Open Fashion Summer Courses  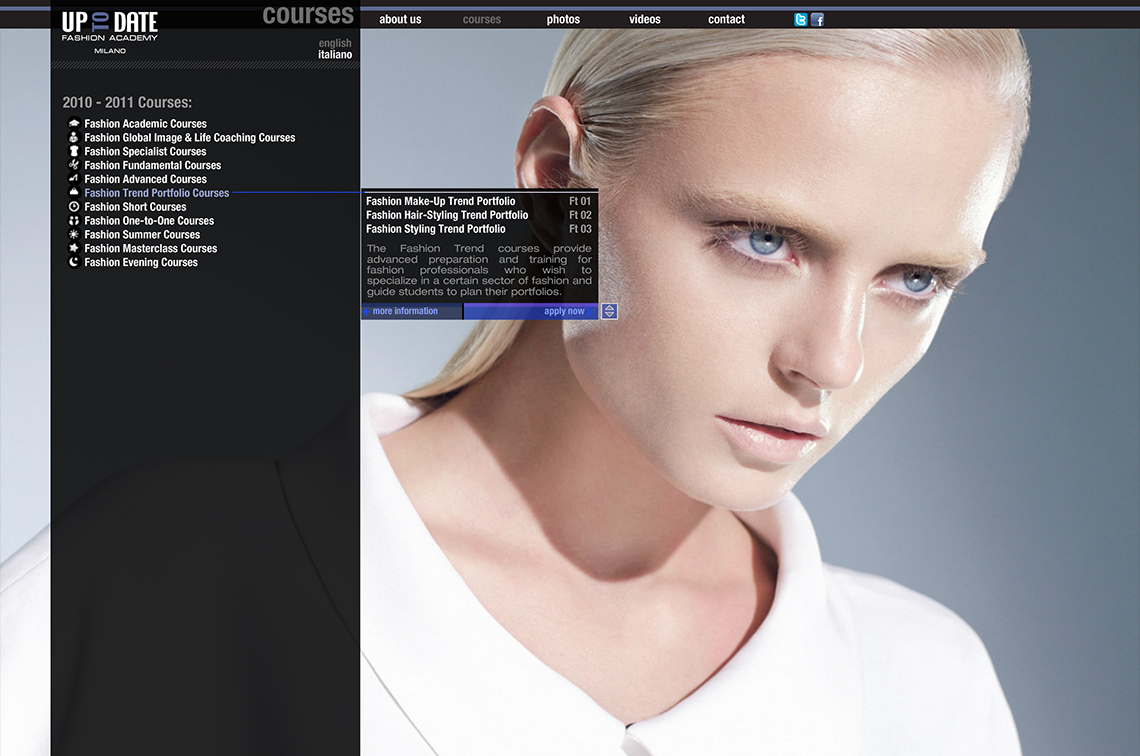click(x=142, y=234)
